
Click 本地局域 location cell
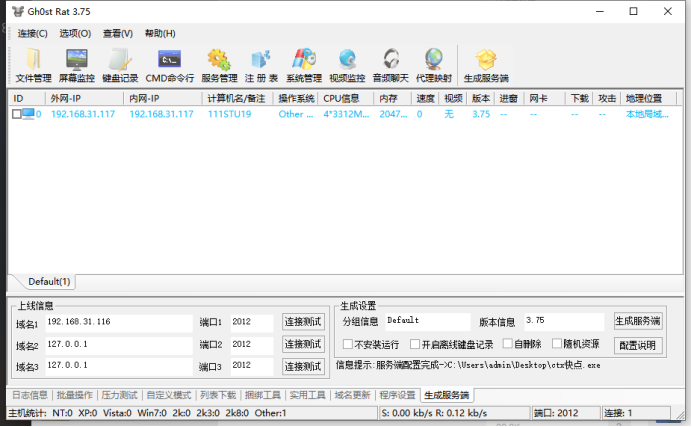[x=647, y=114]
